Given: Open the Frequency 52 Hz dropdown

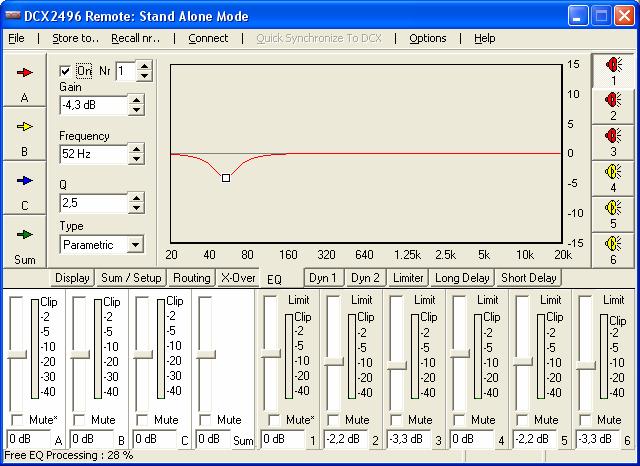Looking at the screenshot, I should (x=136, y=155).
